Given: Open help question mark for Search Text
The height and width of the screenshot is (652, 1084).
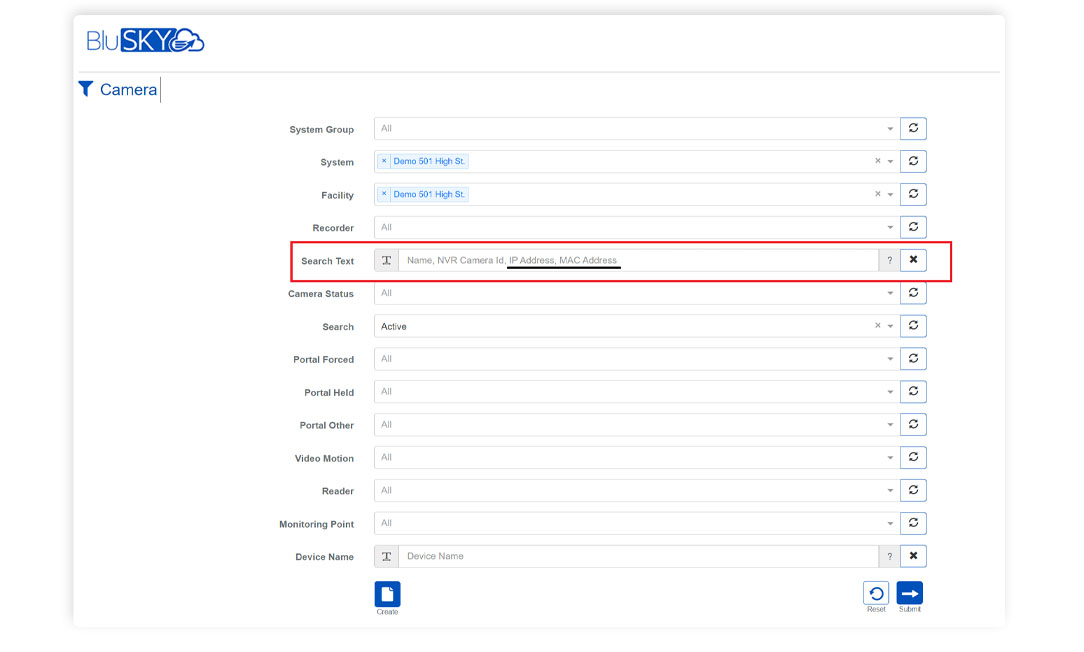Looking at the screenshot, I should point(889,260).
